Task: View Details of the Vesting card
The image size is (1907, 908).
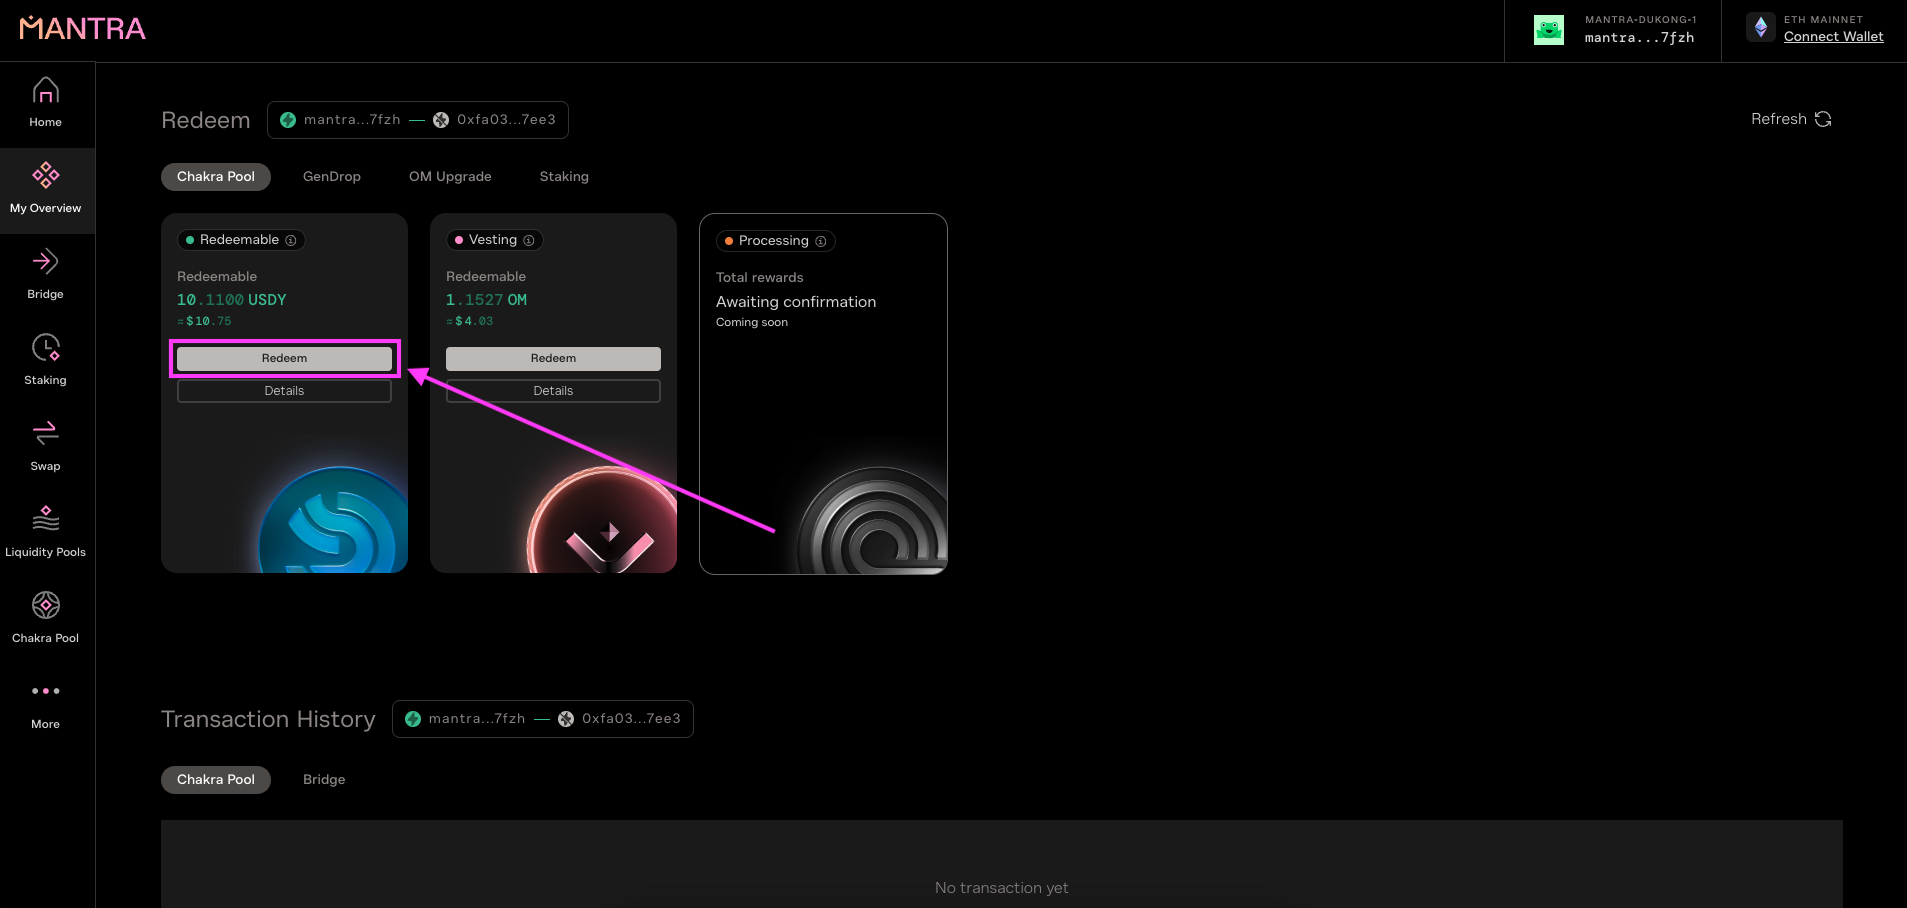Action: coord(553,391)
